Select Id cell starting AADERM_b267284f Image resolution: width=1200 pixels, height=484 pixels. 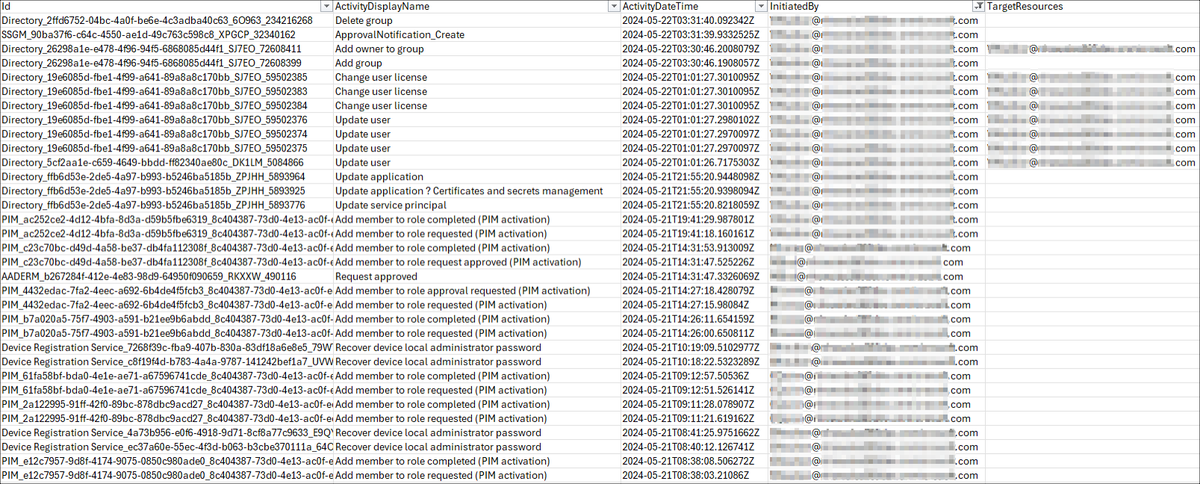[x=166, y=275]
